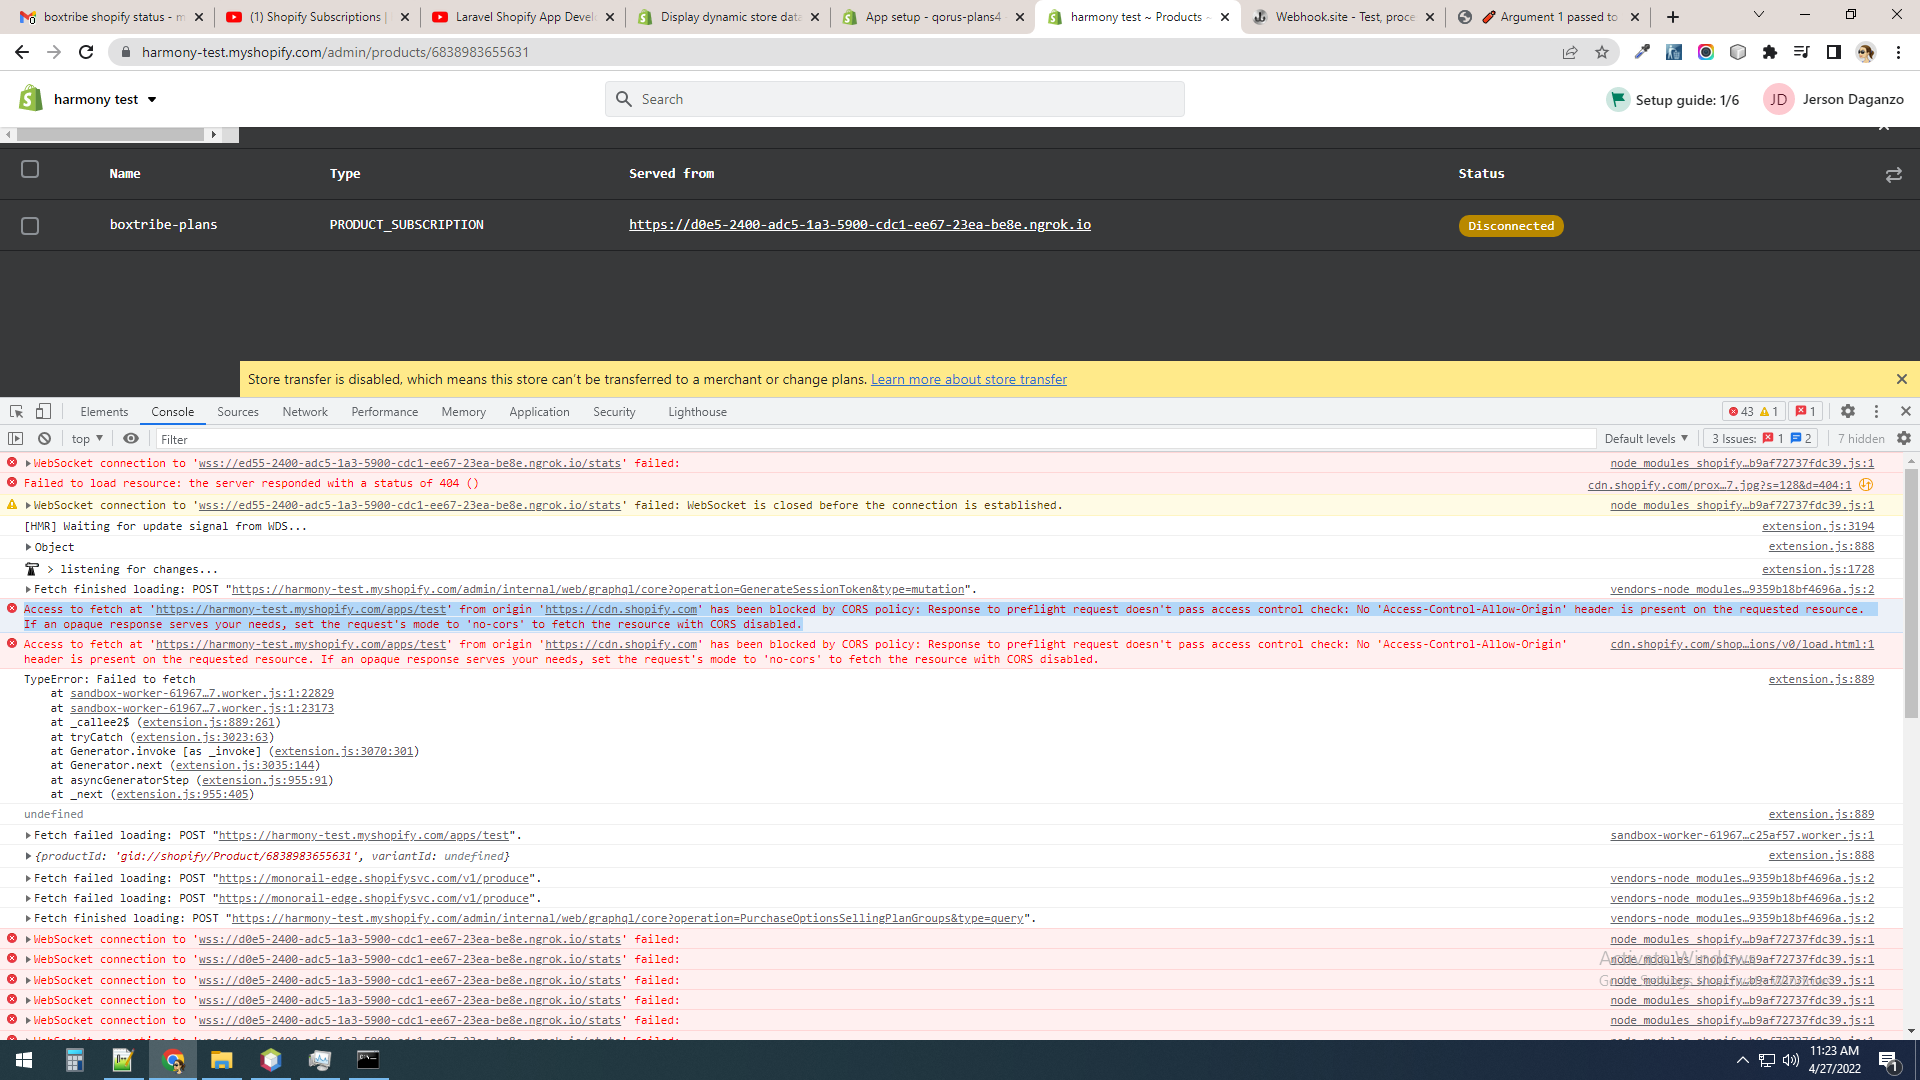Check the select-all checkbox in the table header

(30, 170)
